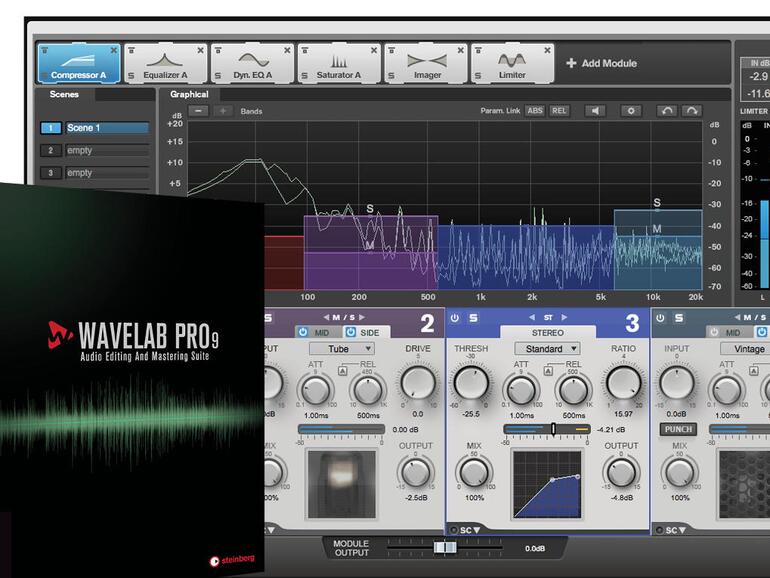Screen dimensions: 770x578
Task: Select the Equalizer A module
Action: point(165,63)
